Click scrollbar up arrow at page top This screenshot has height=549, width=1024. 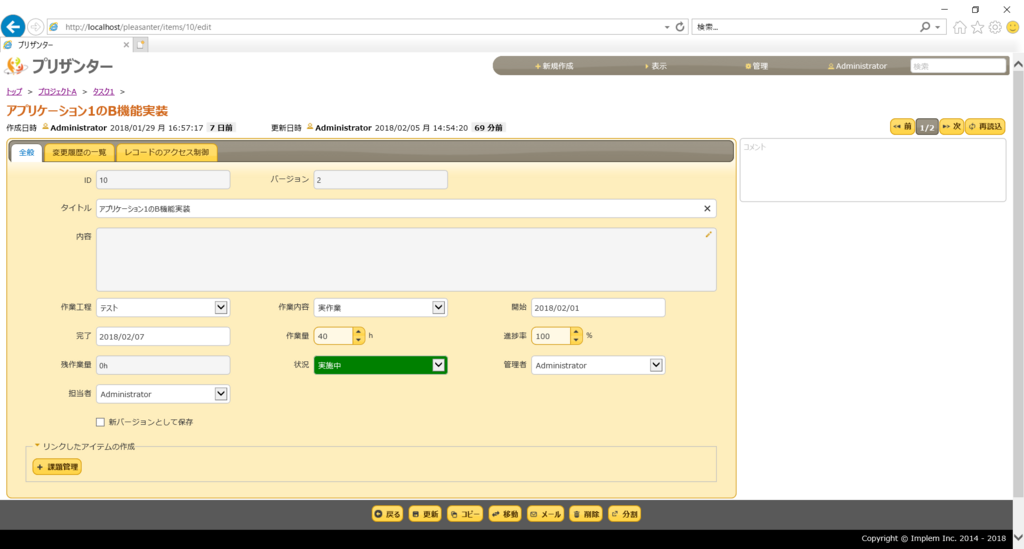click(x=1018, y=65)
